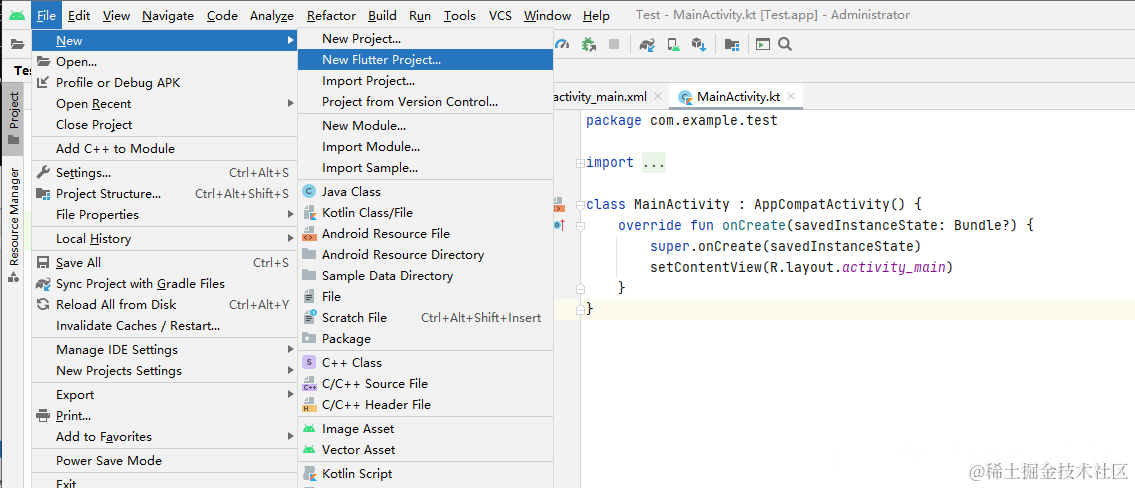The width and height of the screenshot is (1135, 488).
Task: Choose Import Project from New submenu
Action: point(425,80)
